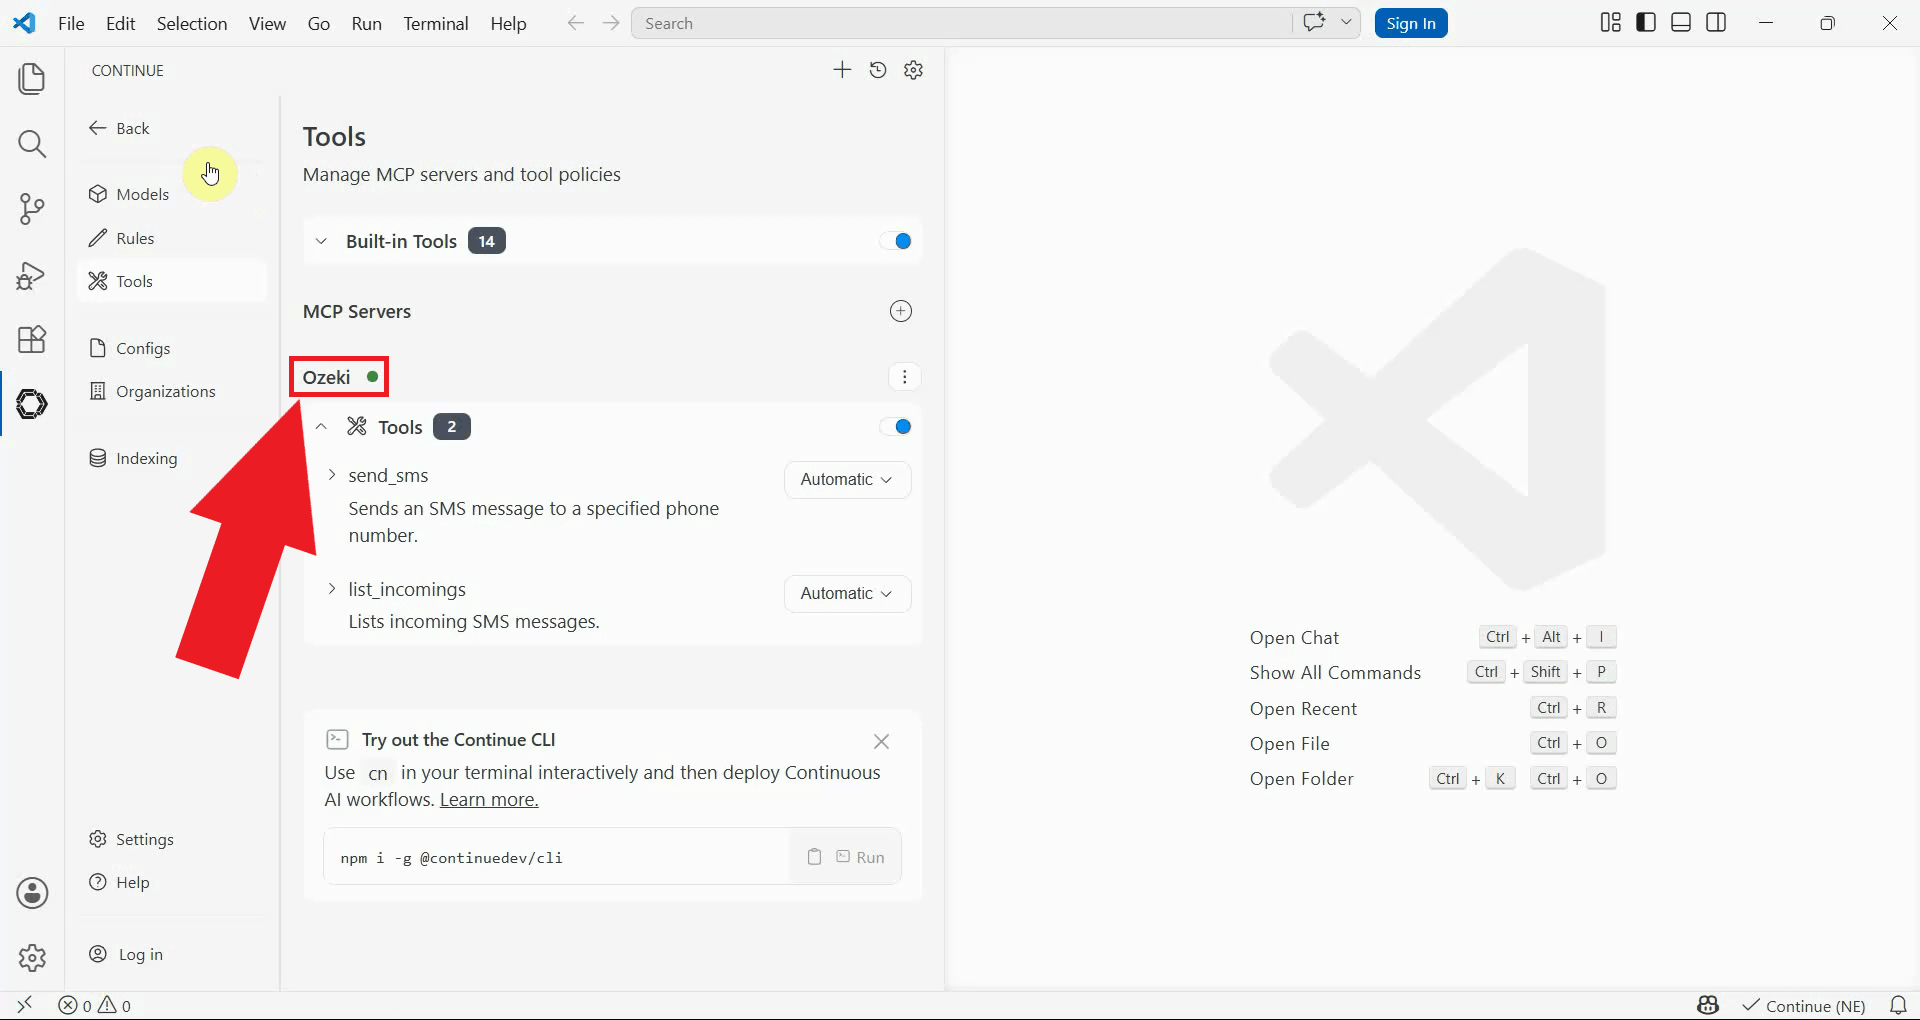Image resolution: width=1920 pixels, height=1020 pixels.
Task: Copy the npm install command
Action: (814, 857)
